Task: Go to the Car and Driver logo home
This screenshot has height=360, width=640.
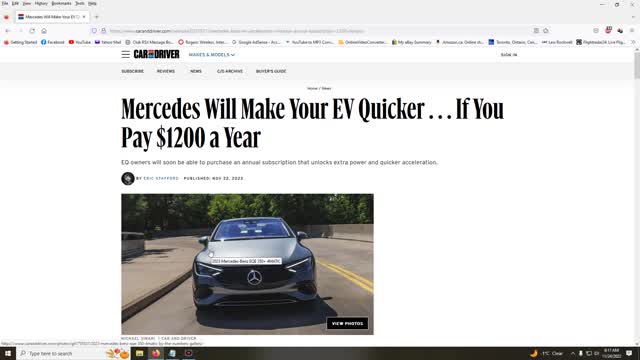Action: tap(156, 54)
